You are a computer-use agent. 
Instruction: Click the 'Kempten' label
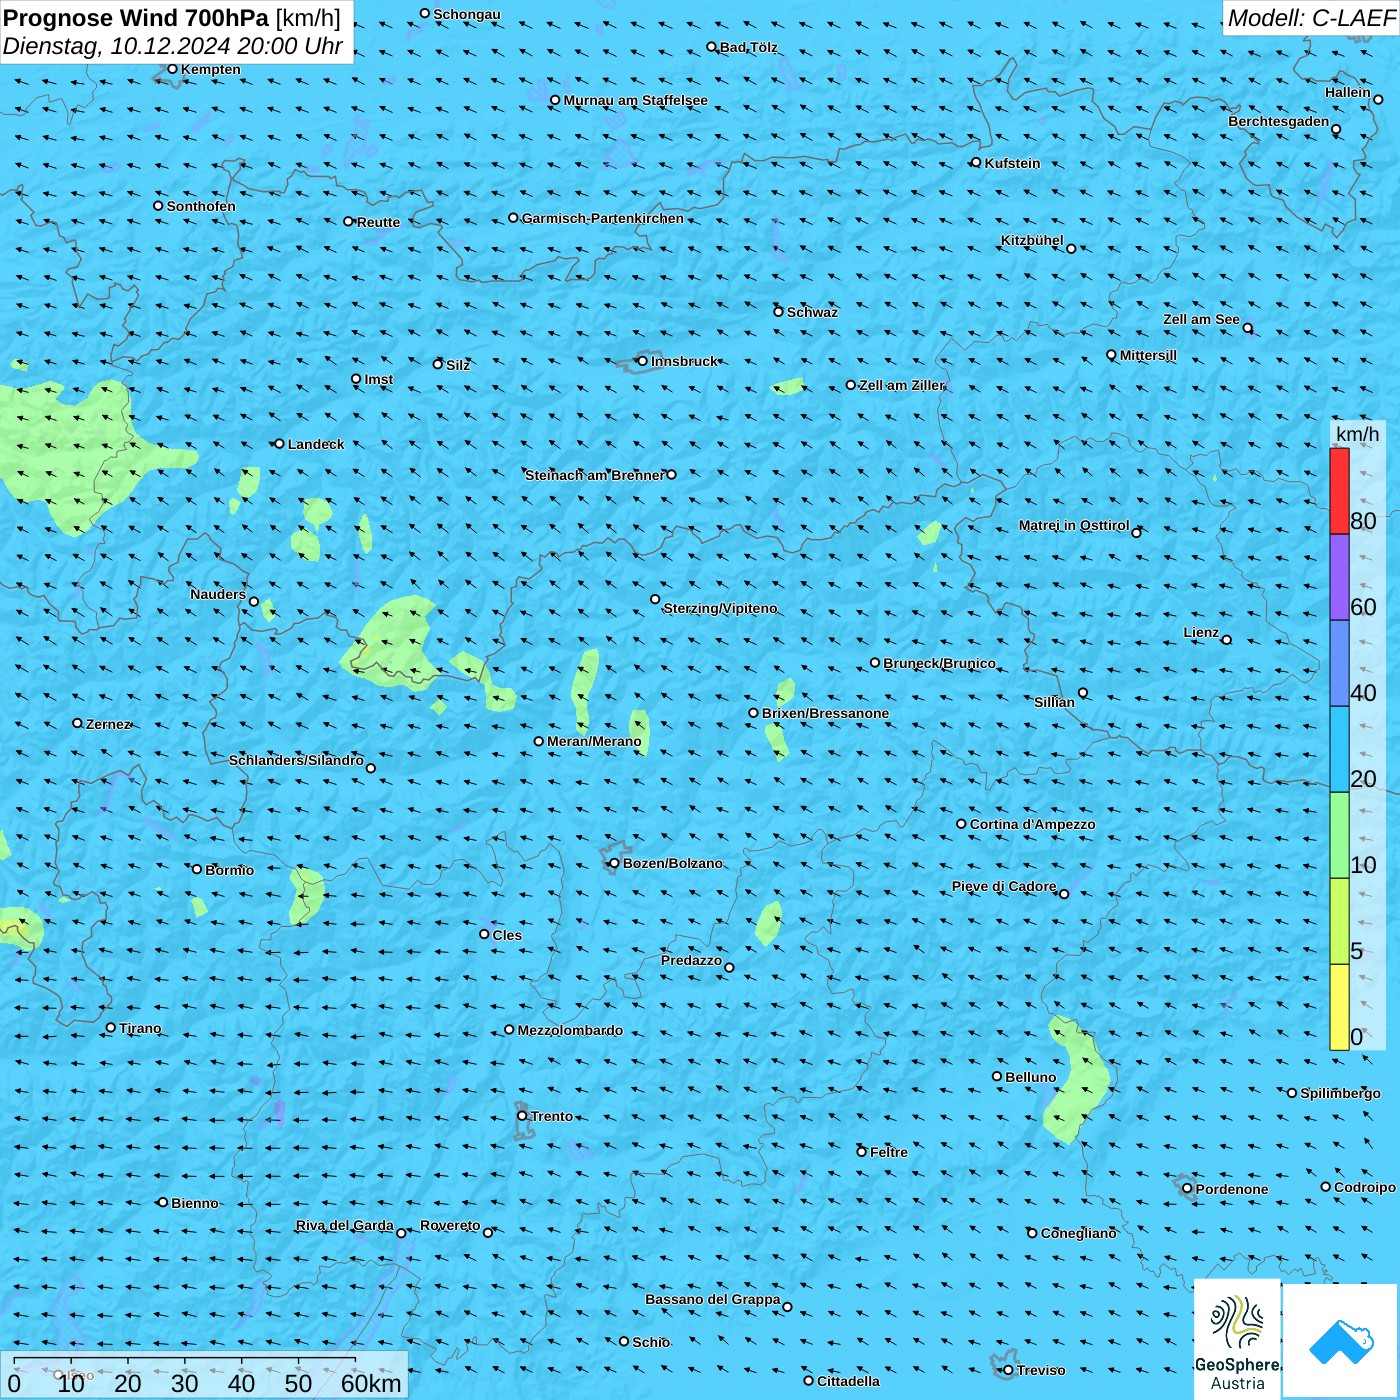click(211, 69)
